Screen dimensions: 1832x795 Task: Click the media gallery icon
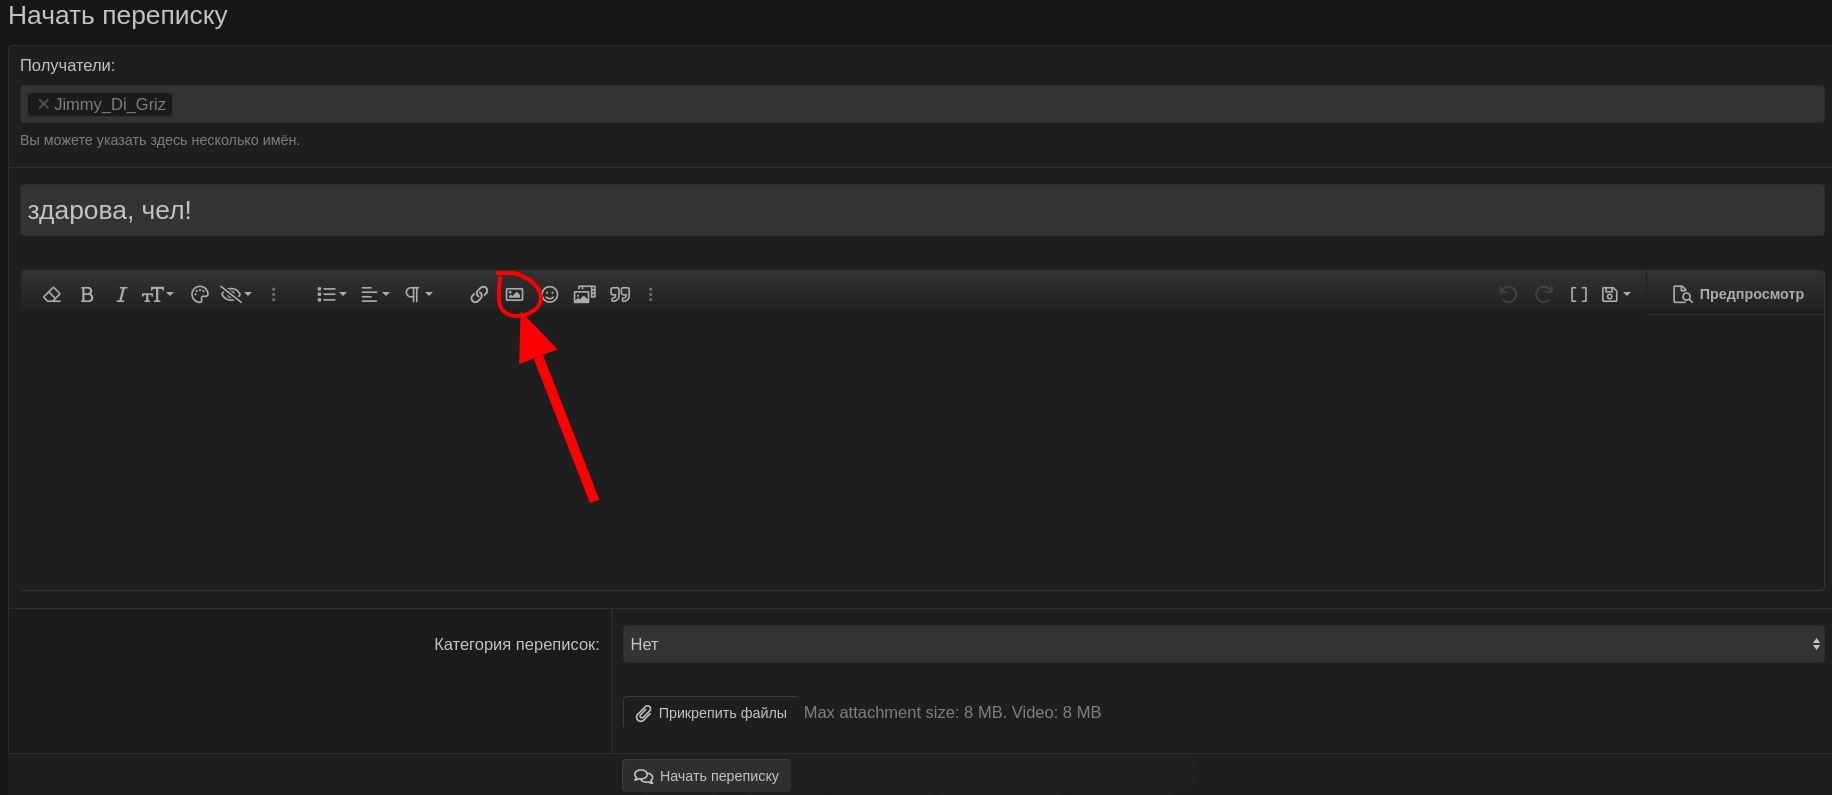point(584,294)
